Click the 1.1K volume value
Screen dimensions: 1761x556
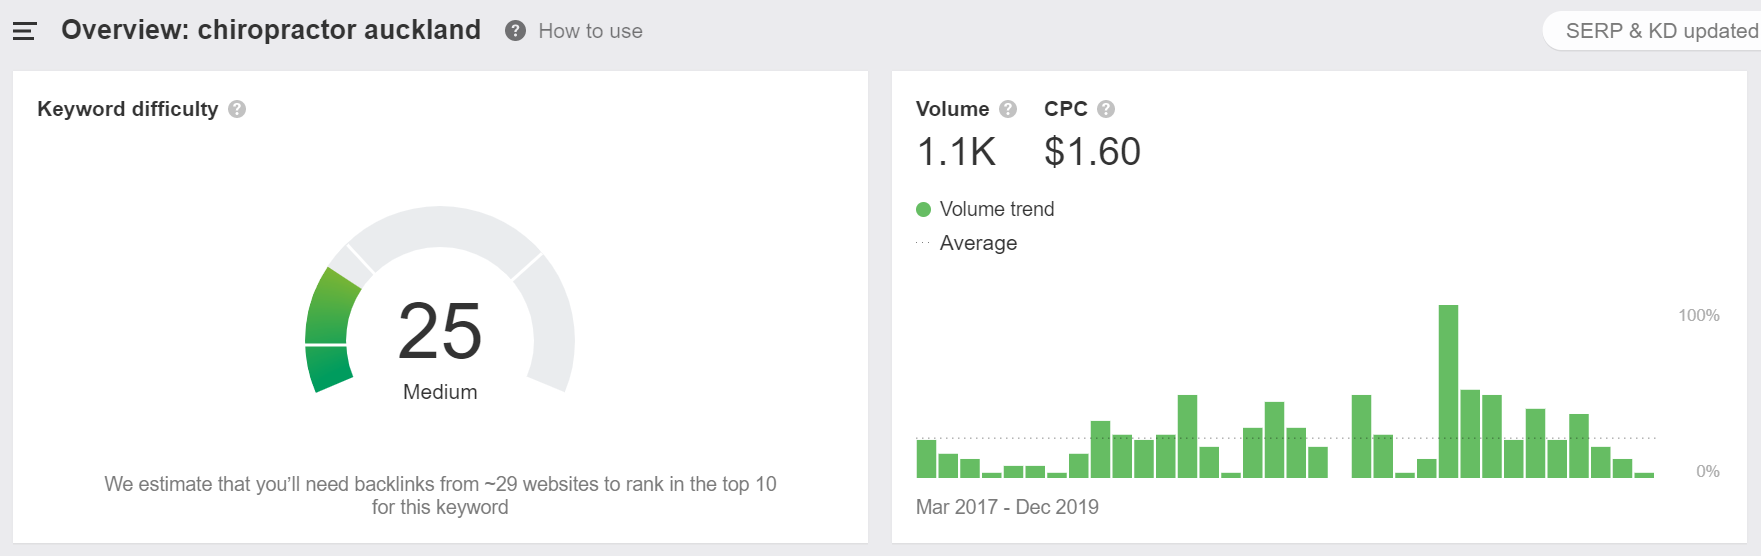[956, 152]
